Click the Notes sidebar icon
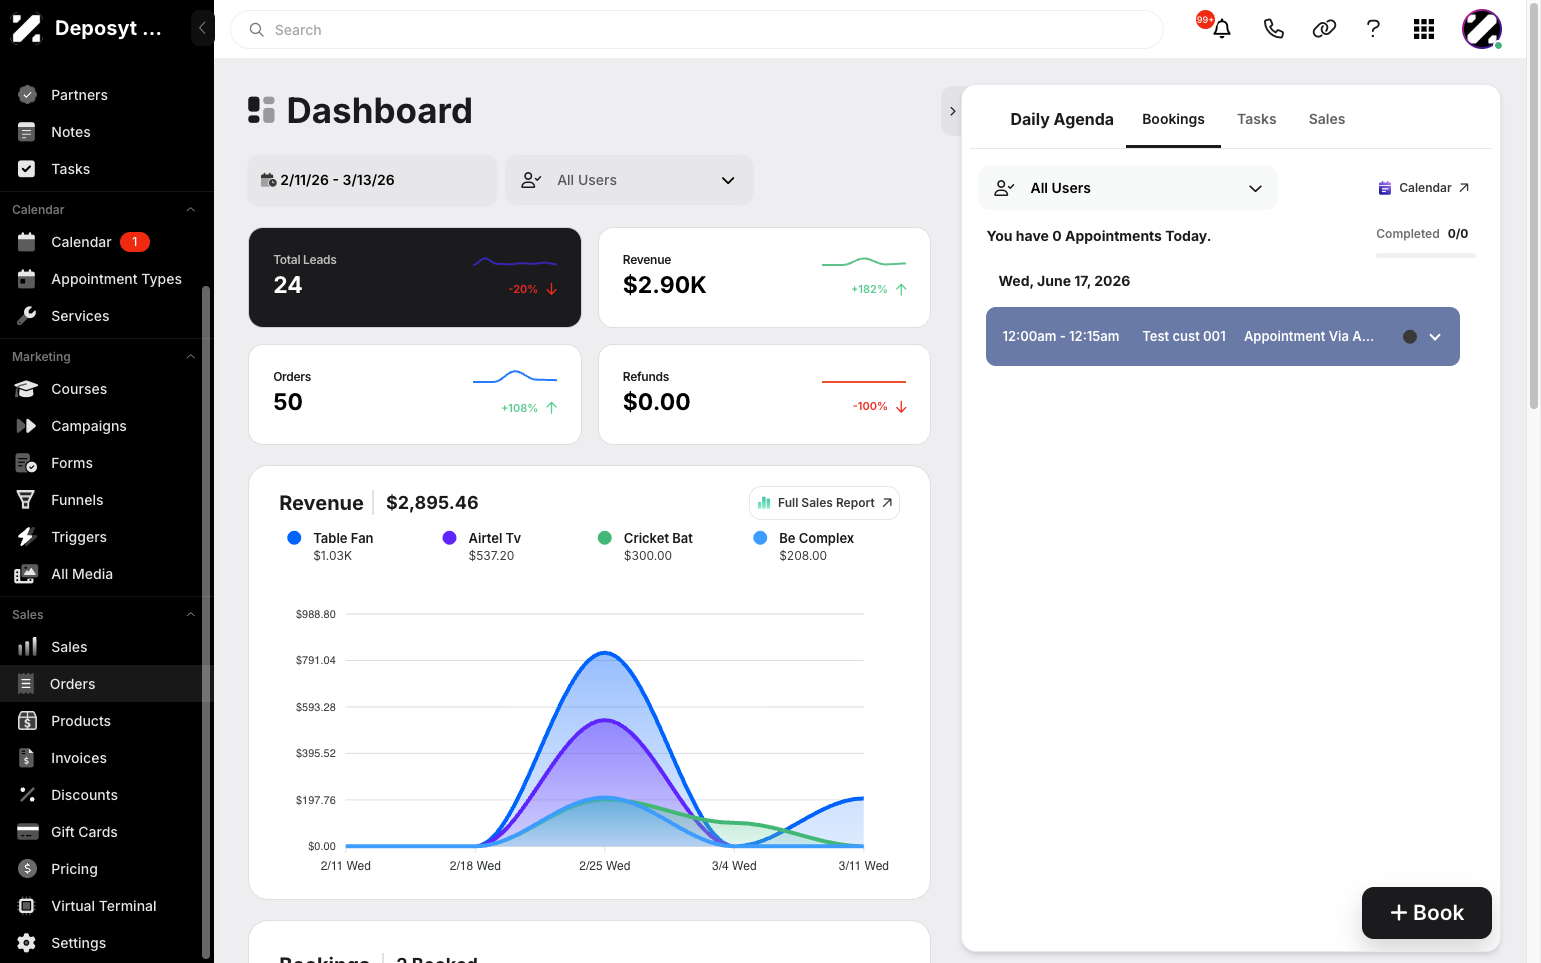The height and width of the screenshot is (963, 1541). point(27,132)
